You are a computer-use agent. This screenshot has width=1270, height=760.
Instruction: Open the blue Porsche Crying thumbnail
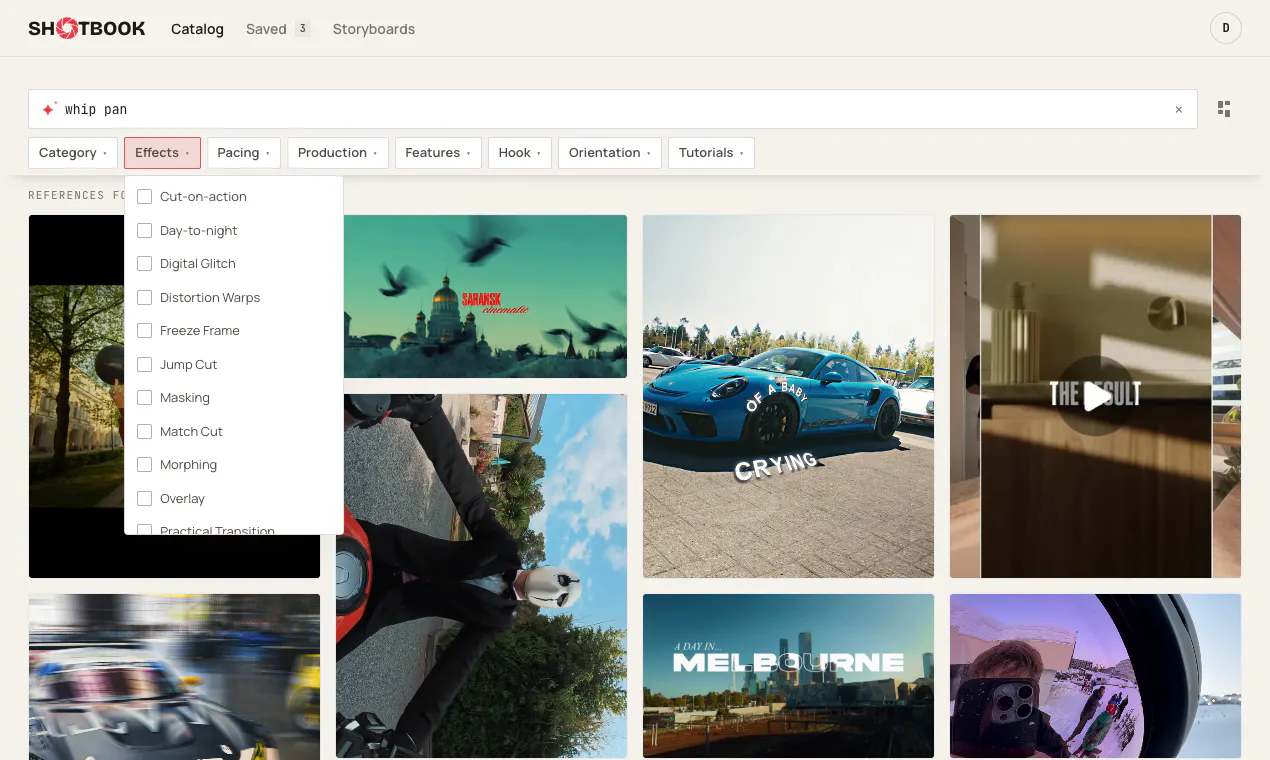pyautogui.click(x=788, y=396)
